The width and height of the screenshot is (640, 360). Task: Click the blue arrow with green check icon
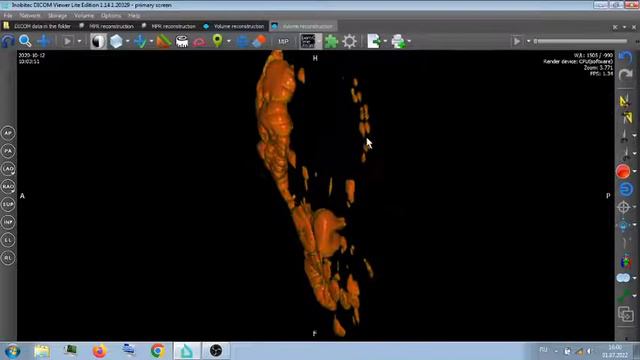pyautogui.click(x=140, y=41)
